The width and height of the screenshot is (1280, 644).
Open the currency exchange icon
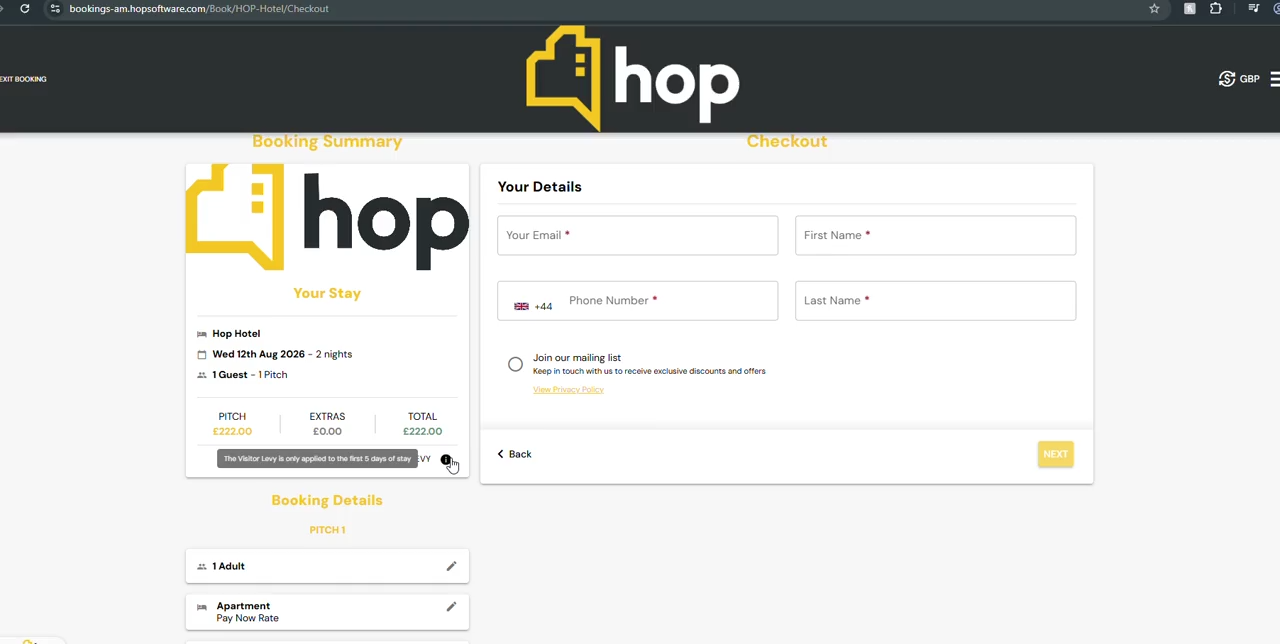click(x=1227, y=79)
